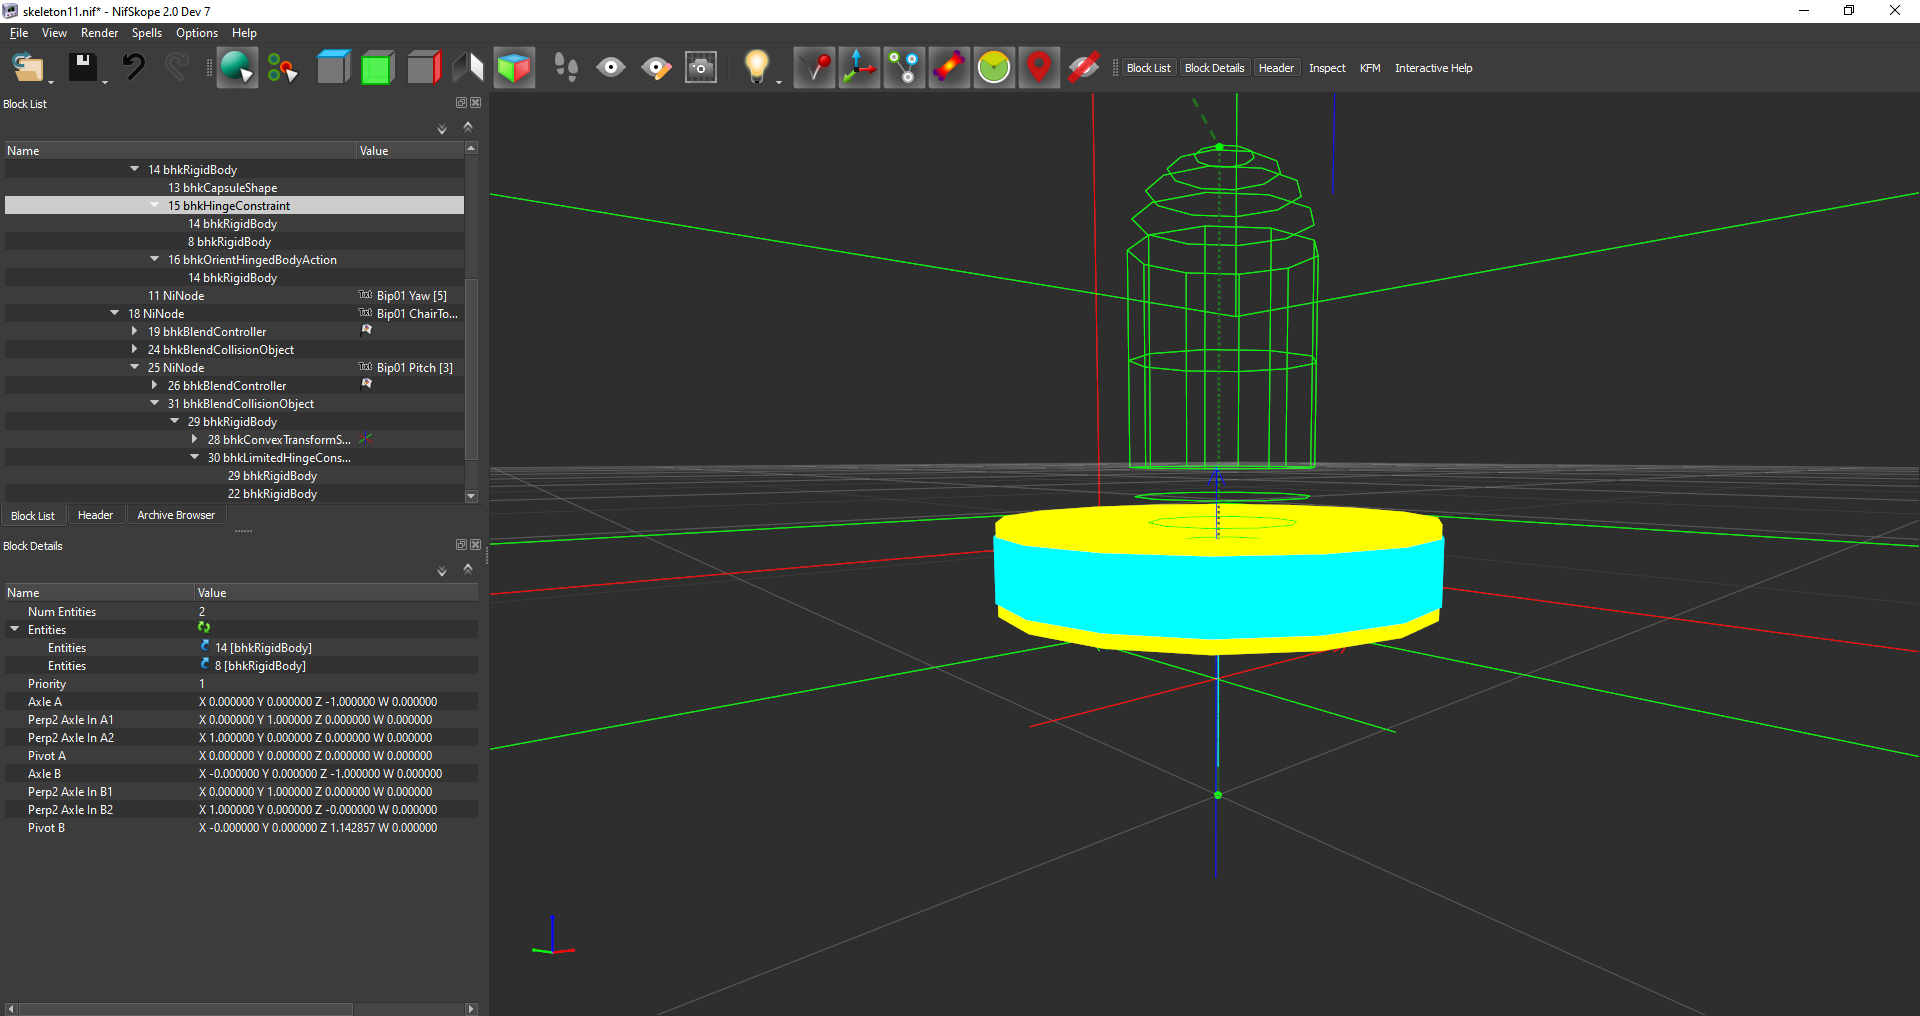Click Interactive Help toolbar button
This screenshot has height=1016, width=1920.
(1433, 68)
